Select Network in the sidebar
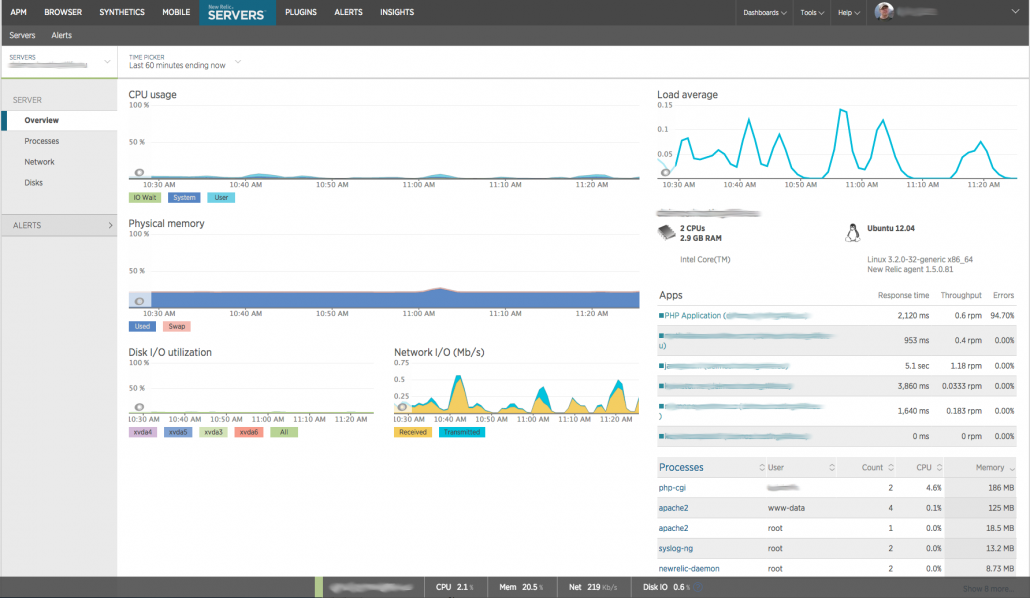 click(39, 162)
